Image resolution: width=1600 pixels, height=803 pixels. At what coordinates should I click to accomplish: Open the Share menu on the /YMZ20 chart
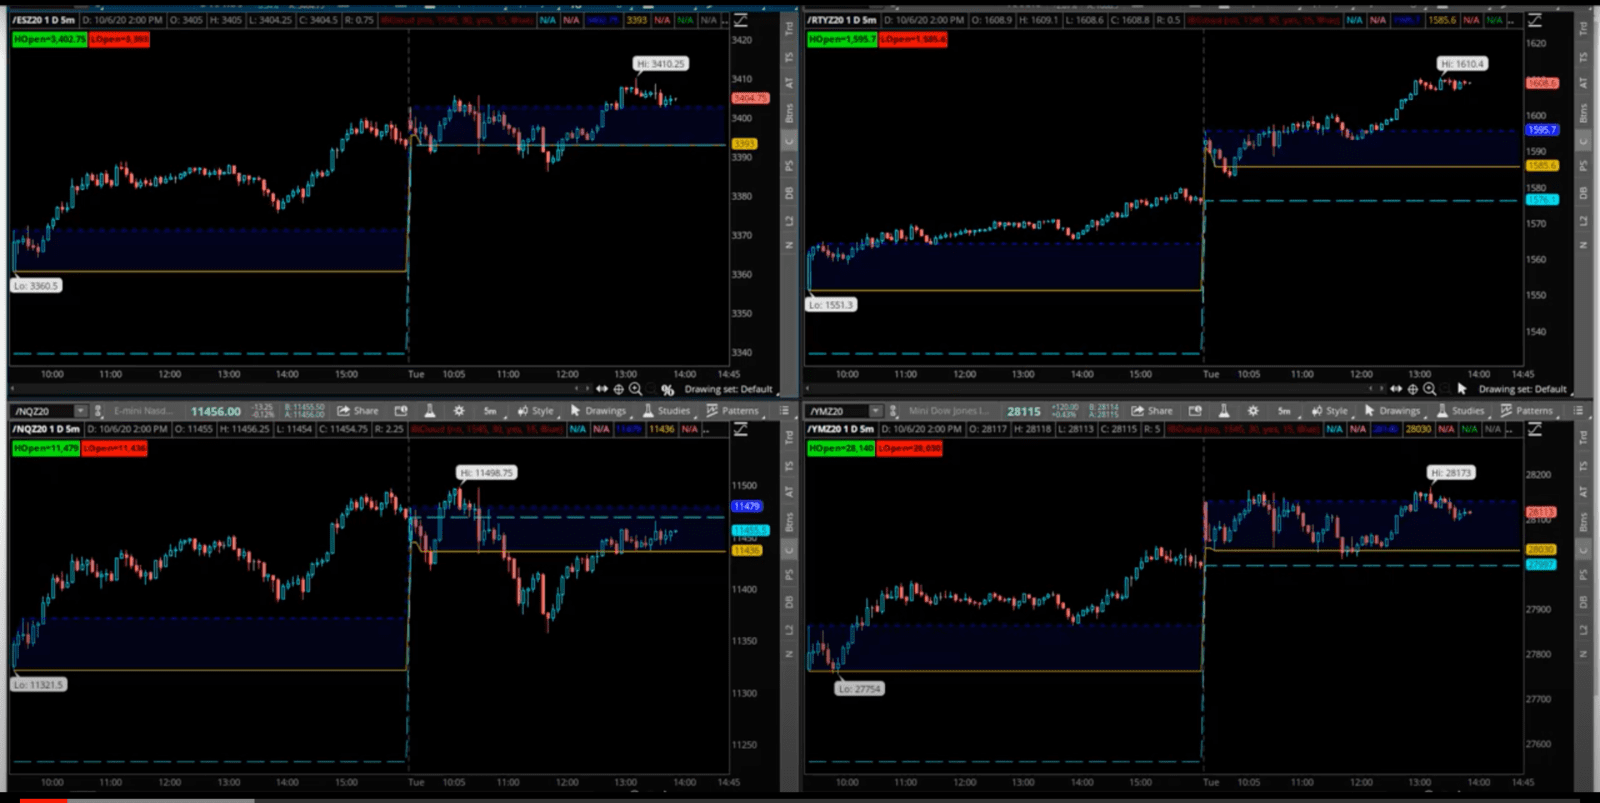(1152, 411)
